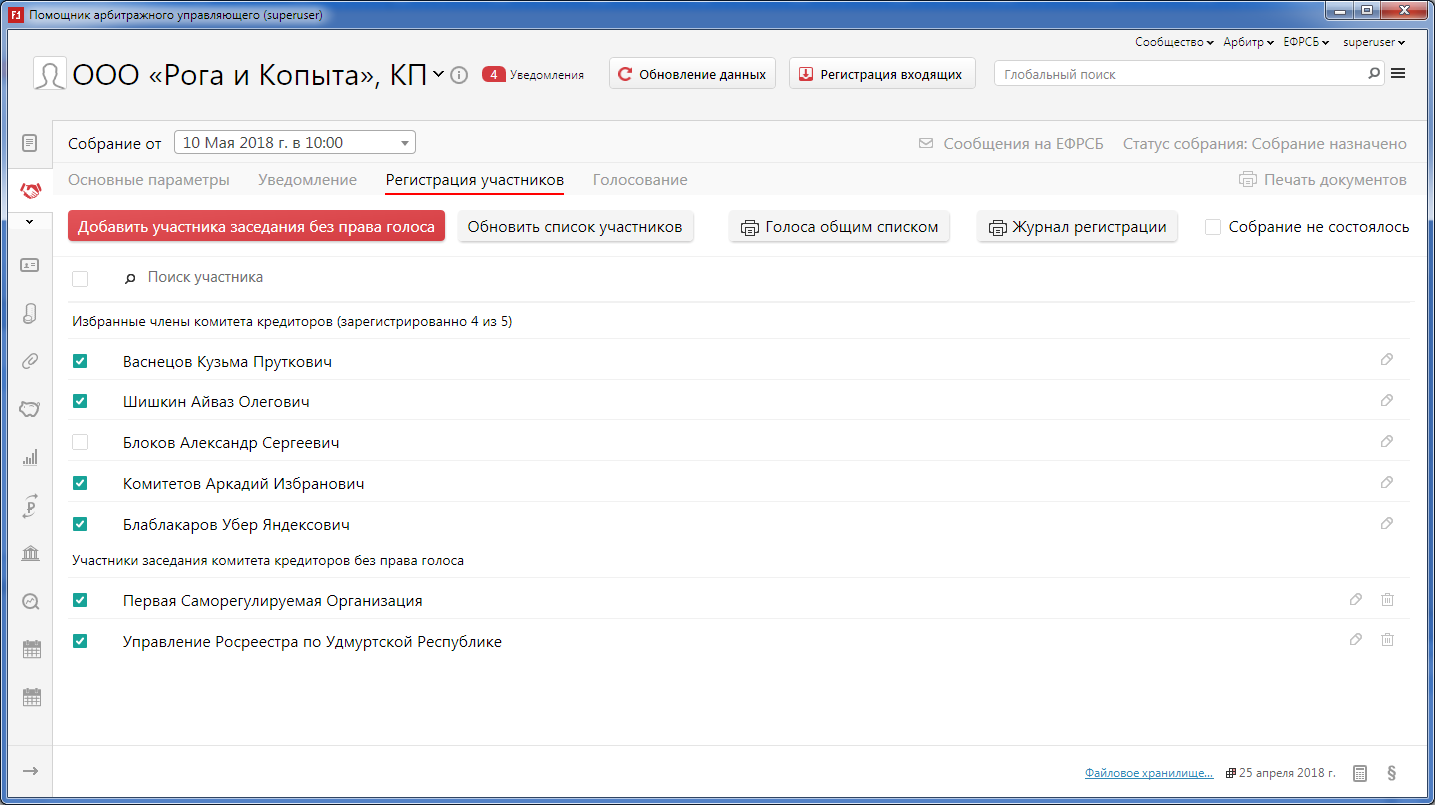Click the paperclip icon in the sidebar
The image size is (1435, 805).
coord(30,361)
